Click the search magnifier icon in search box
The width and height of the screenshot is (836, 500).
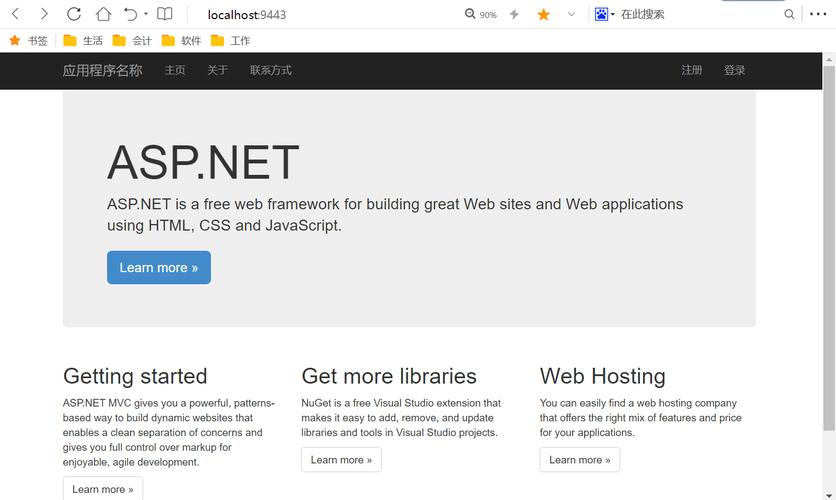789,14
